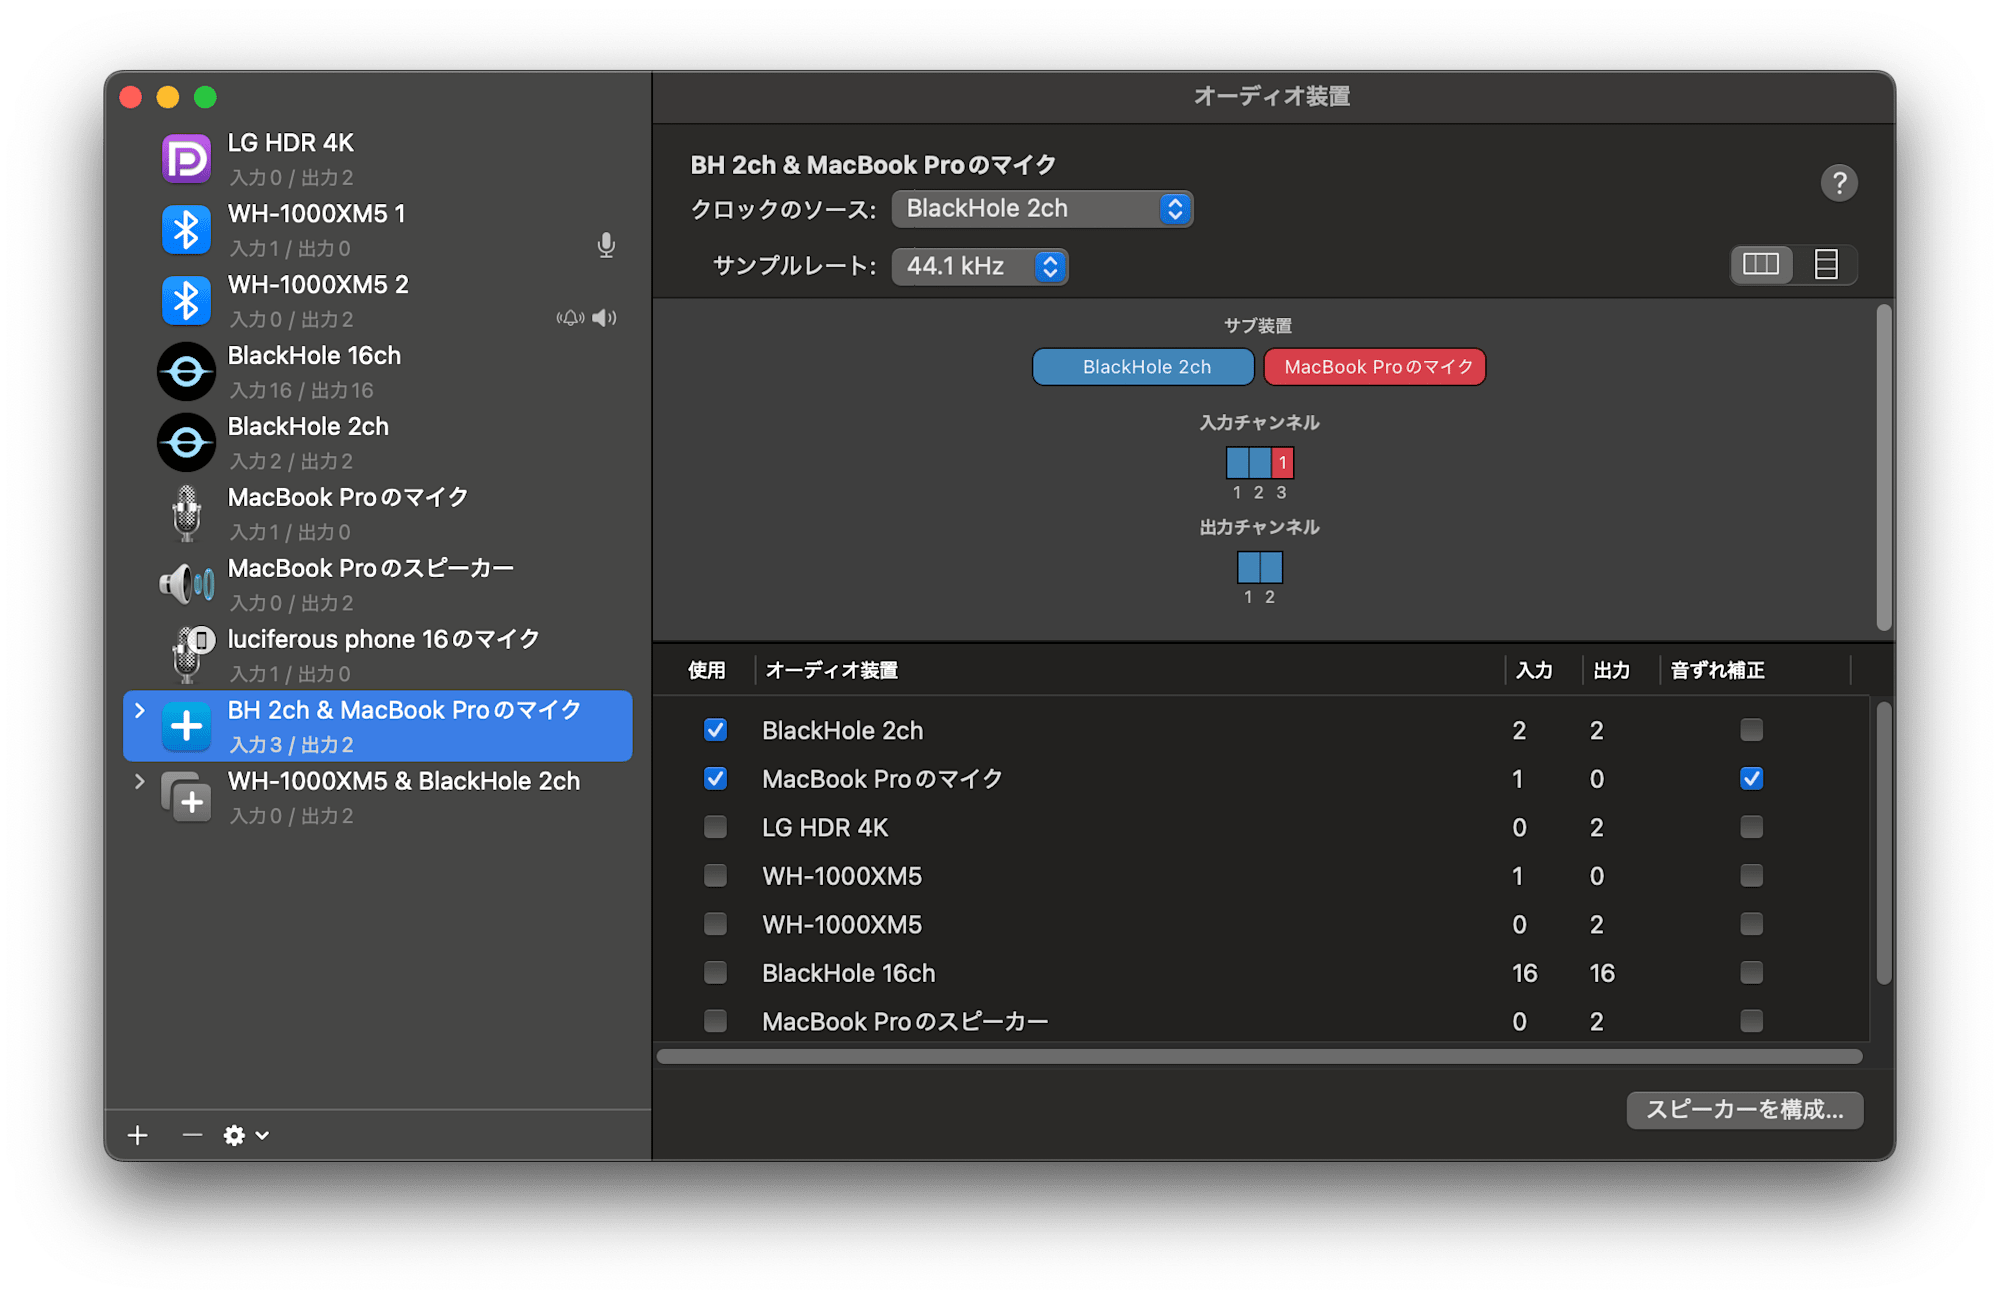2000x1299 pixels.
Task: Click the plus button to add device
Action: pos(138,1135)
